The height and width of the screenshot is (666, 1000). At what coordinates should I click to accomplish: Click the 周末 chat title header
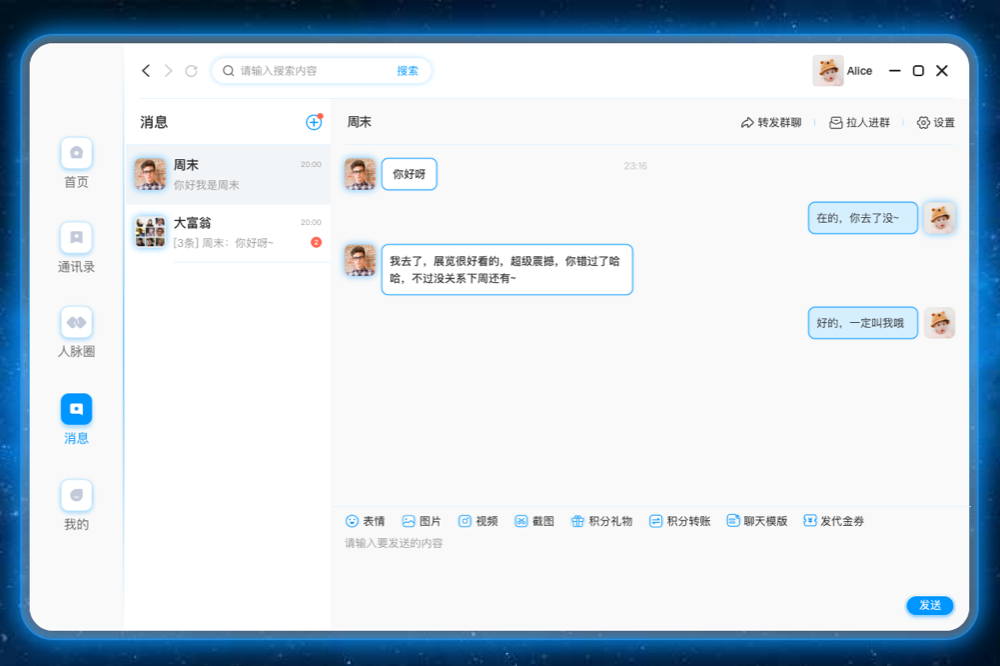click(x=359, y=122)
